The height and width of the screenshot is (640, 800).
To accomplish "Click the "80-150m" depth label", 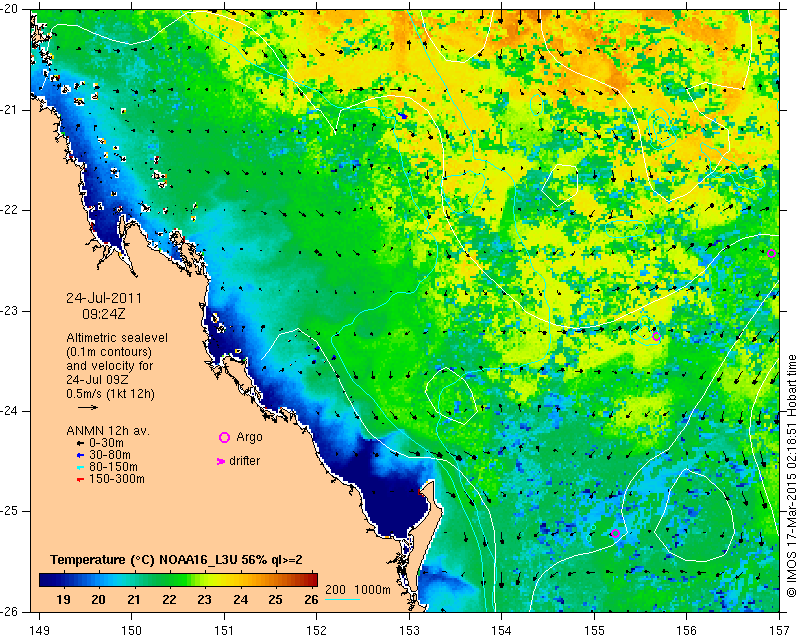I will 113,467.
